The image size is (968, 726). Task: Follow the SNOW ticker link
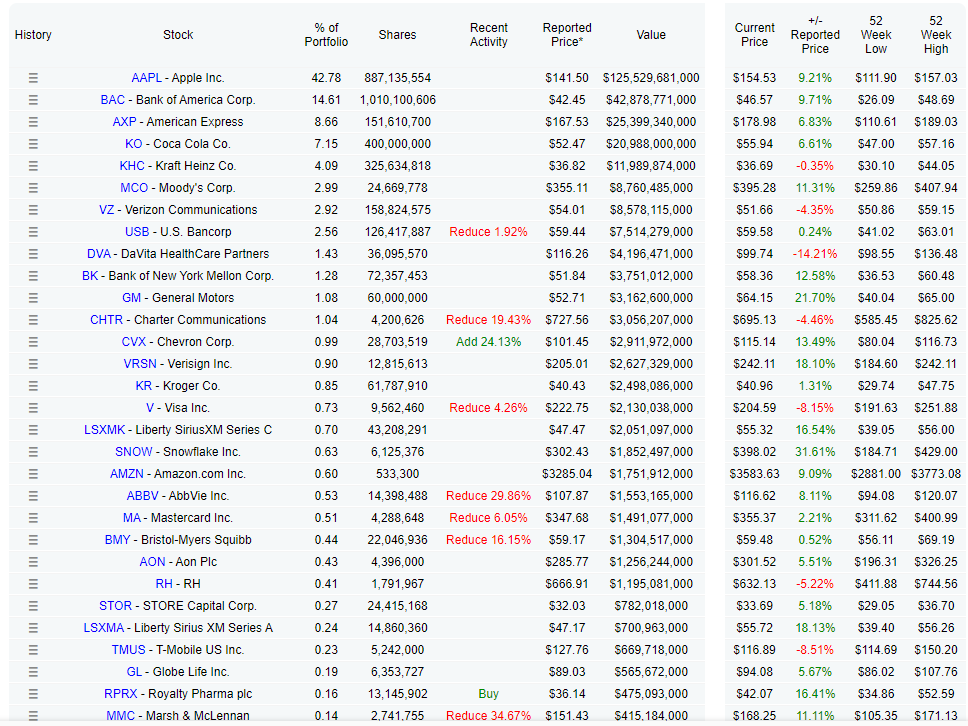pos(133,452)
